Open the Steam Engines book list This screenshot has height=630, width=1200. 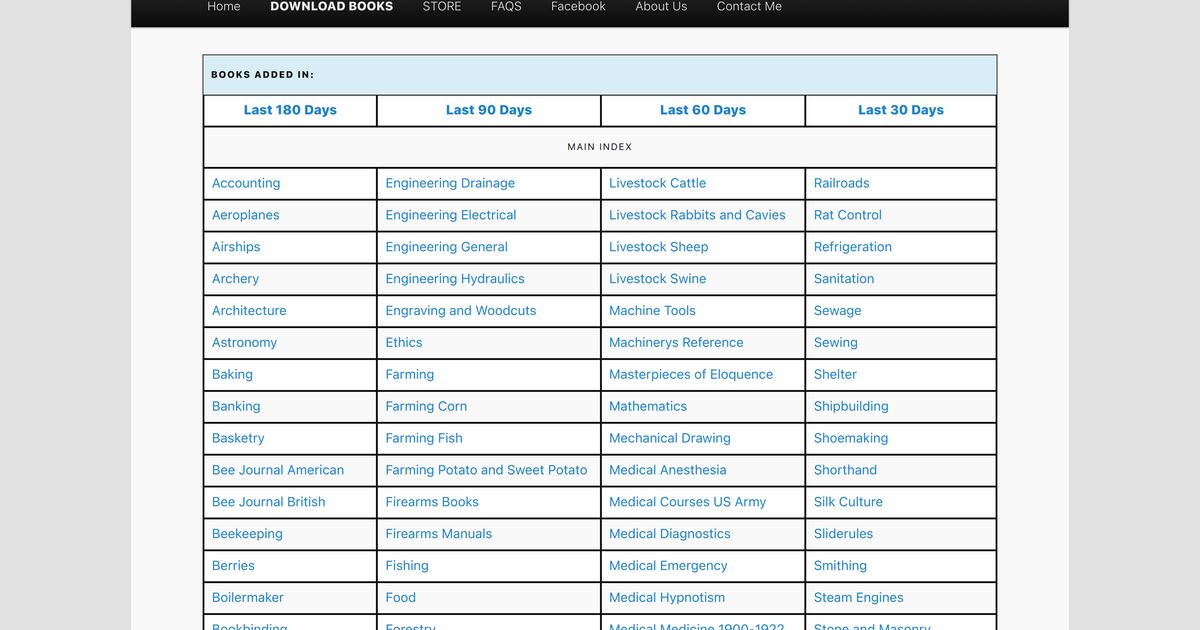[x=858, y=597]
